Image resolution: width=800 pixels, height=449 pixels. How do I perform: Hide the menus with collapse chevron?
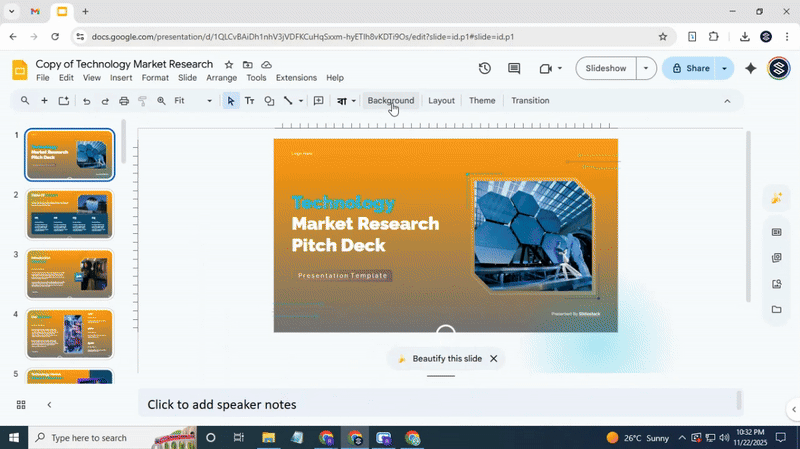click(x=727, y=101)
